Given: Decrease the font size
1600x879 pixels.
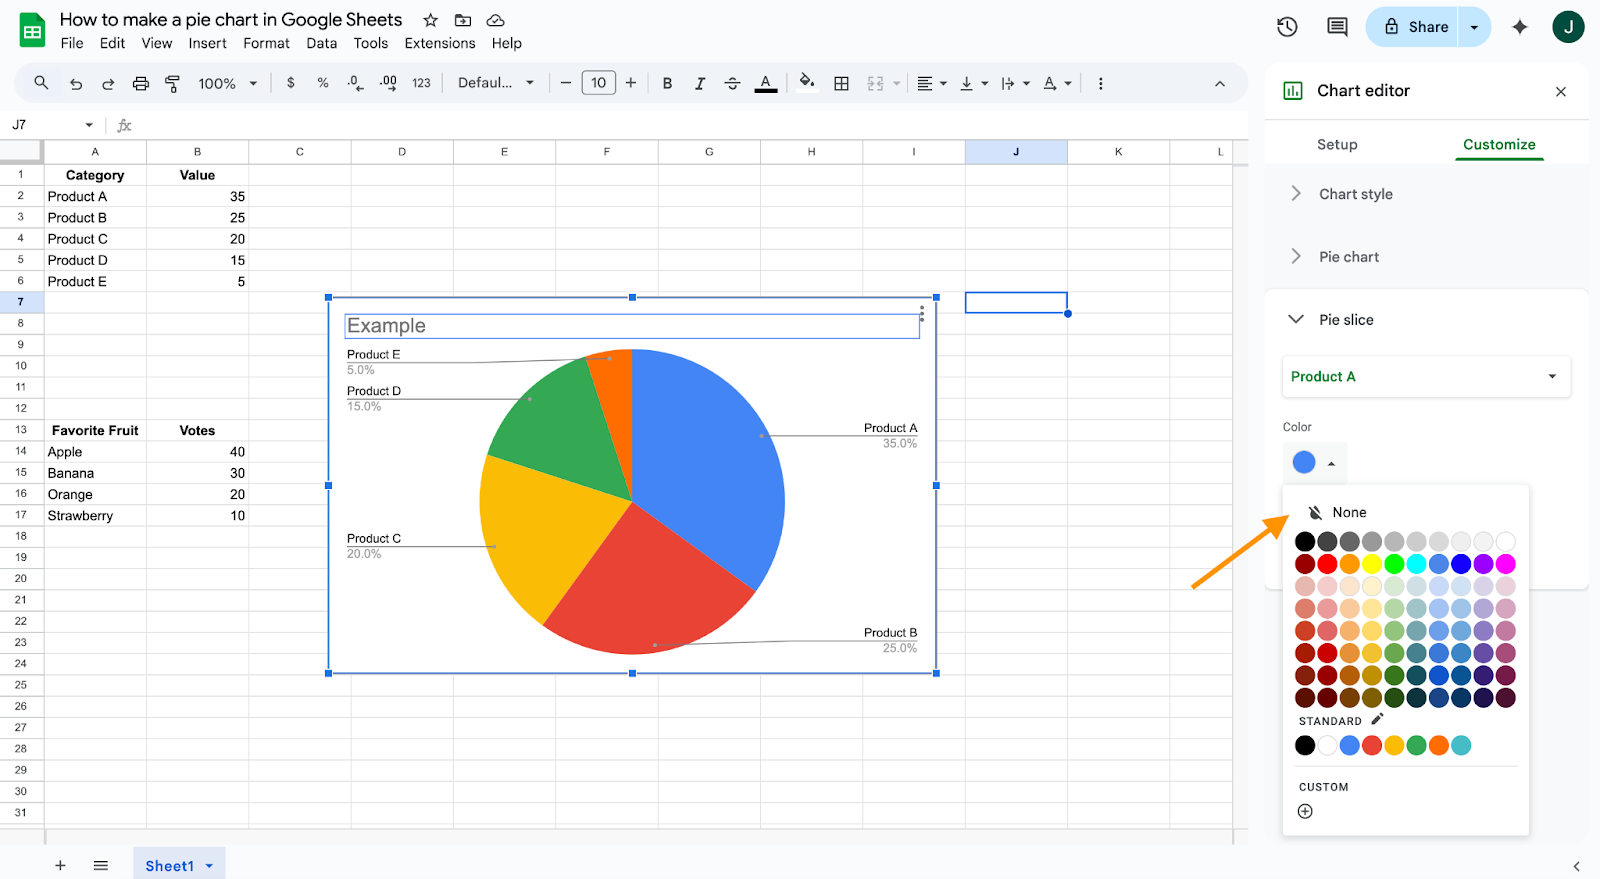Looking at the screenshot, I should [x=566, y=83].
